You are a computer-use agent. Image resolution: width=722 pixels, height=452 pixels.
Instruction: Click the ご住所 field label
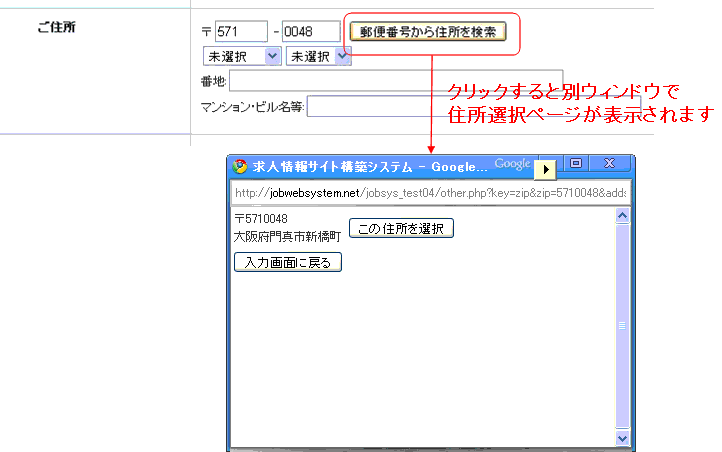(x=57, y=27)
